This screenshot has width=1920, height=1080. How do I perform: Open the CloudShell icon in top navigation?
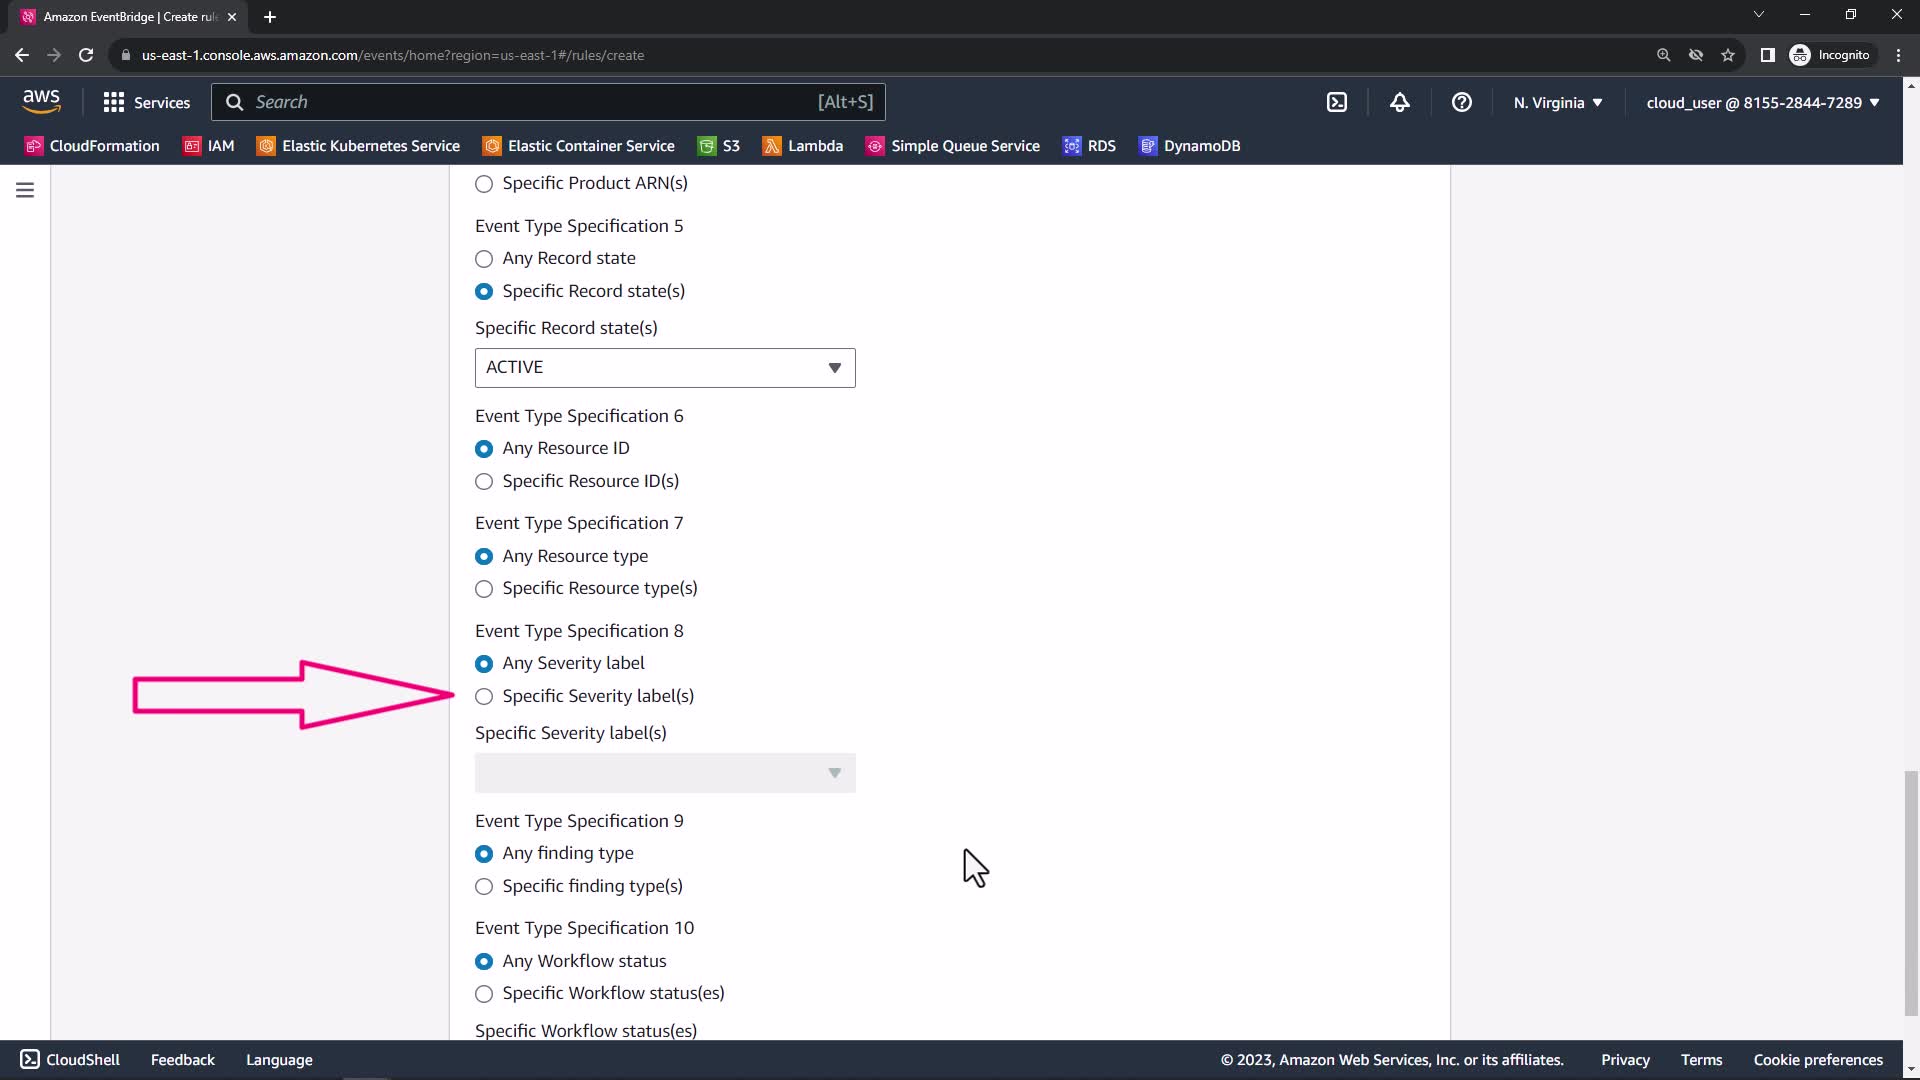pyautogui.click(x=1337, y=102)
